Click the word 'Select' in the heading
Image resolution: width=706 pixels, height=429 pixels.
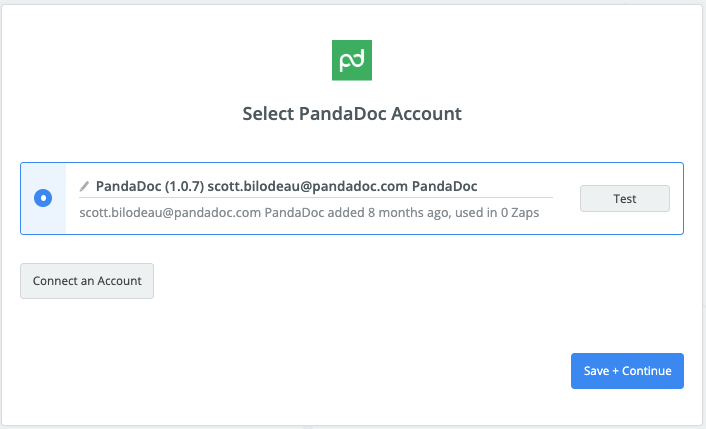[x=268, y=114]
